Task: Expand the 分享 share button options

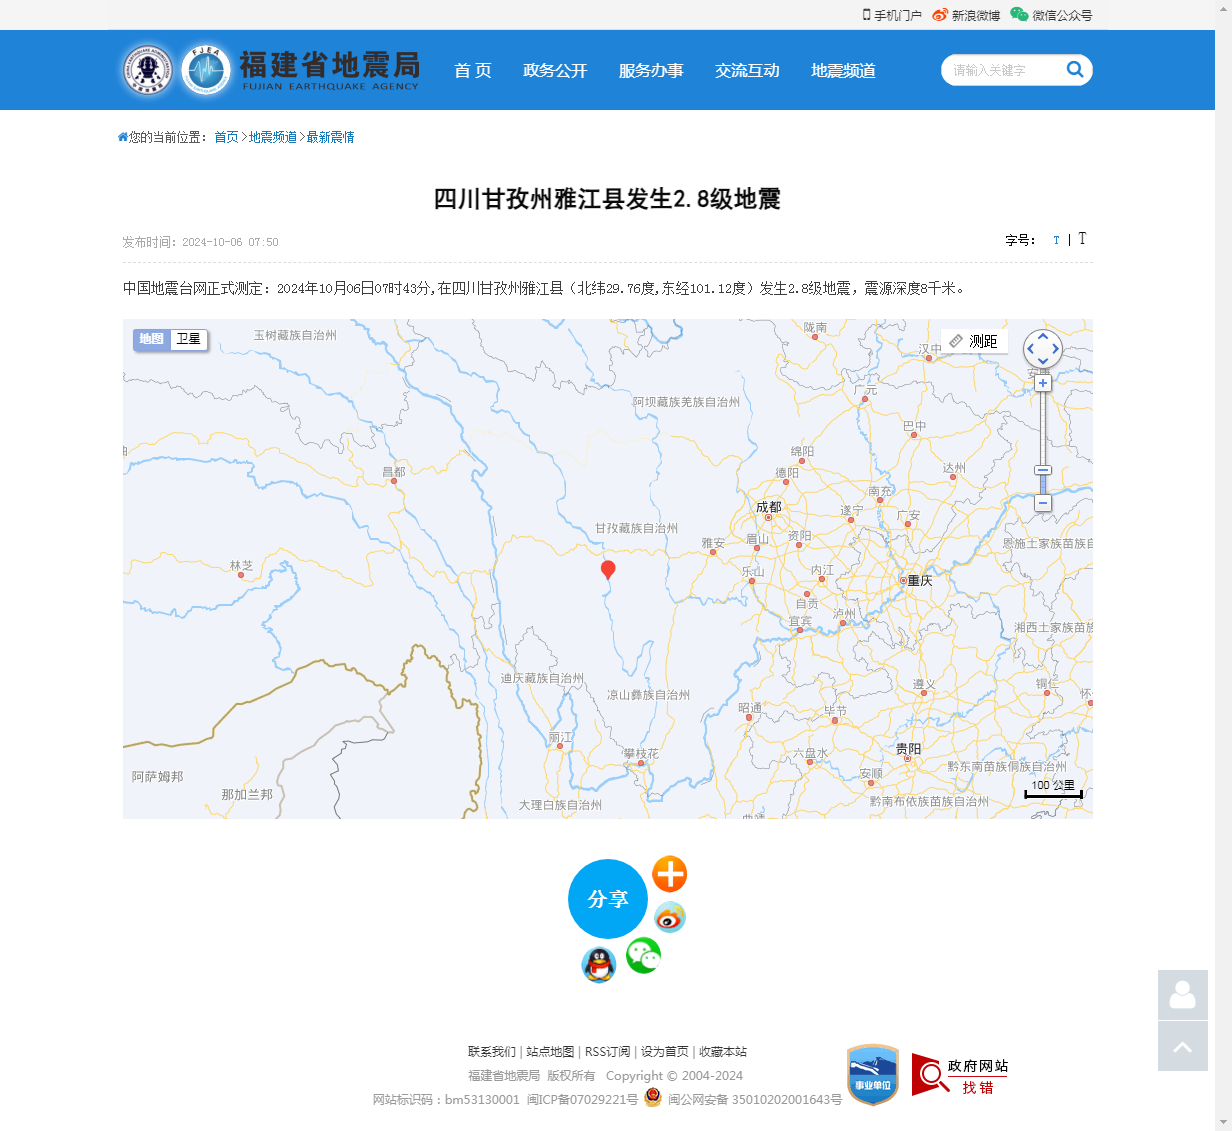Action: tap(607, 899)
